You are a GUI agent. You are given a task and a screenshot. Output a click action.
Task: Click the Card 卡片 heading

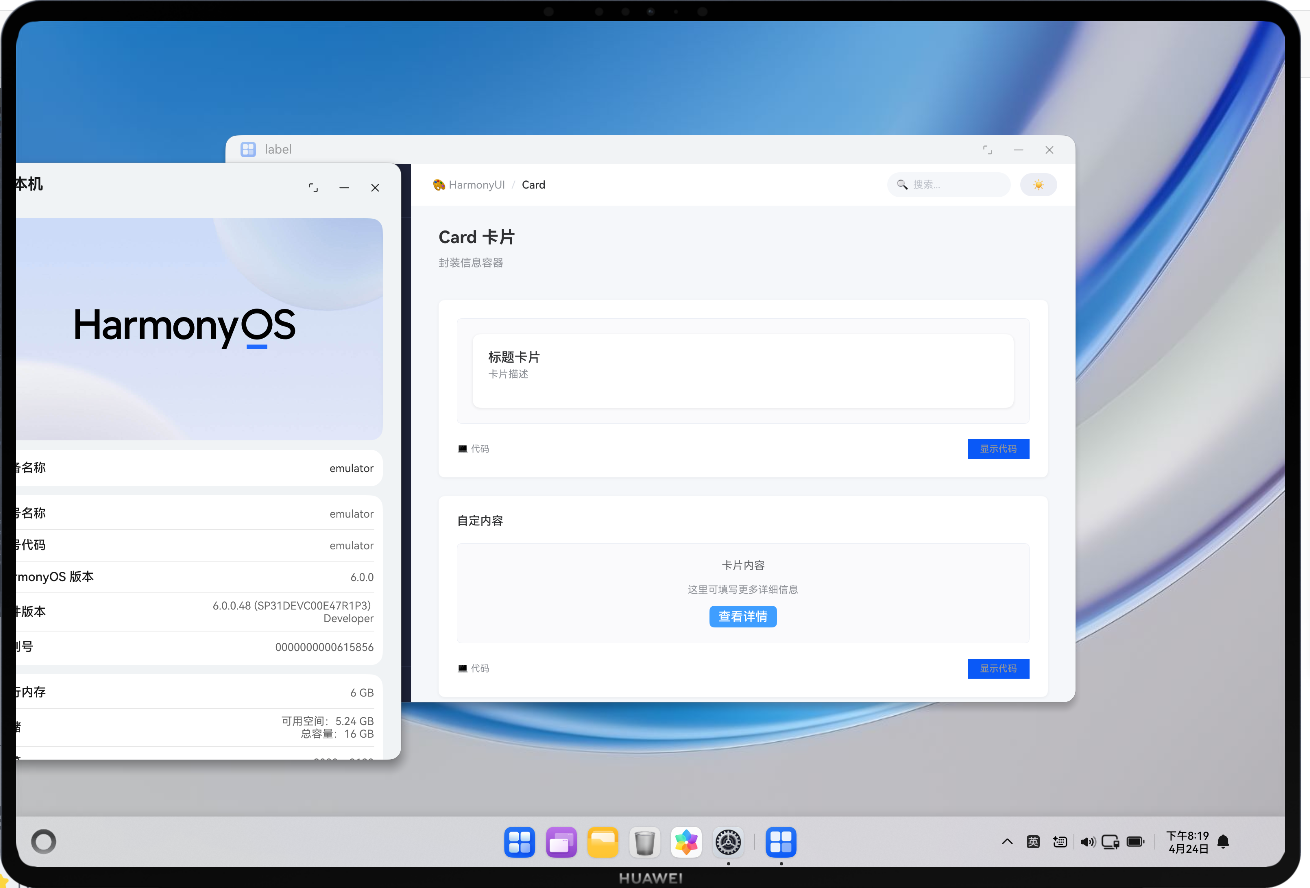click(x=477, y=237)
